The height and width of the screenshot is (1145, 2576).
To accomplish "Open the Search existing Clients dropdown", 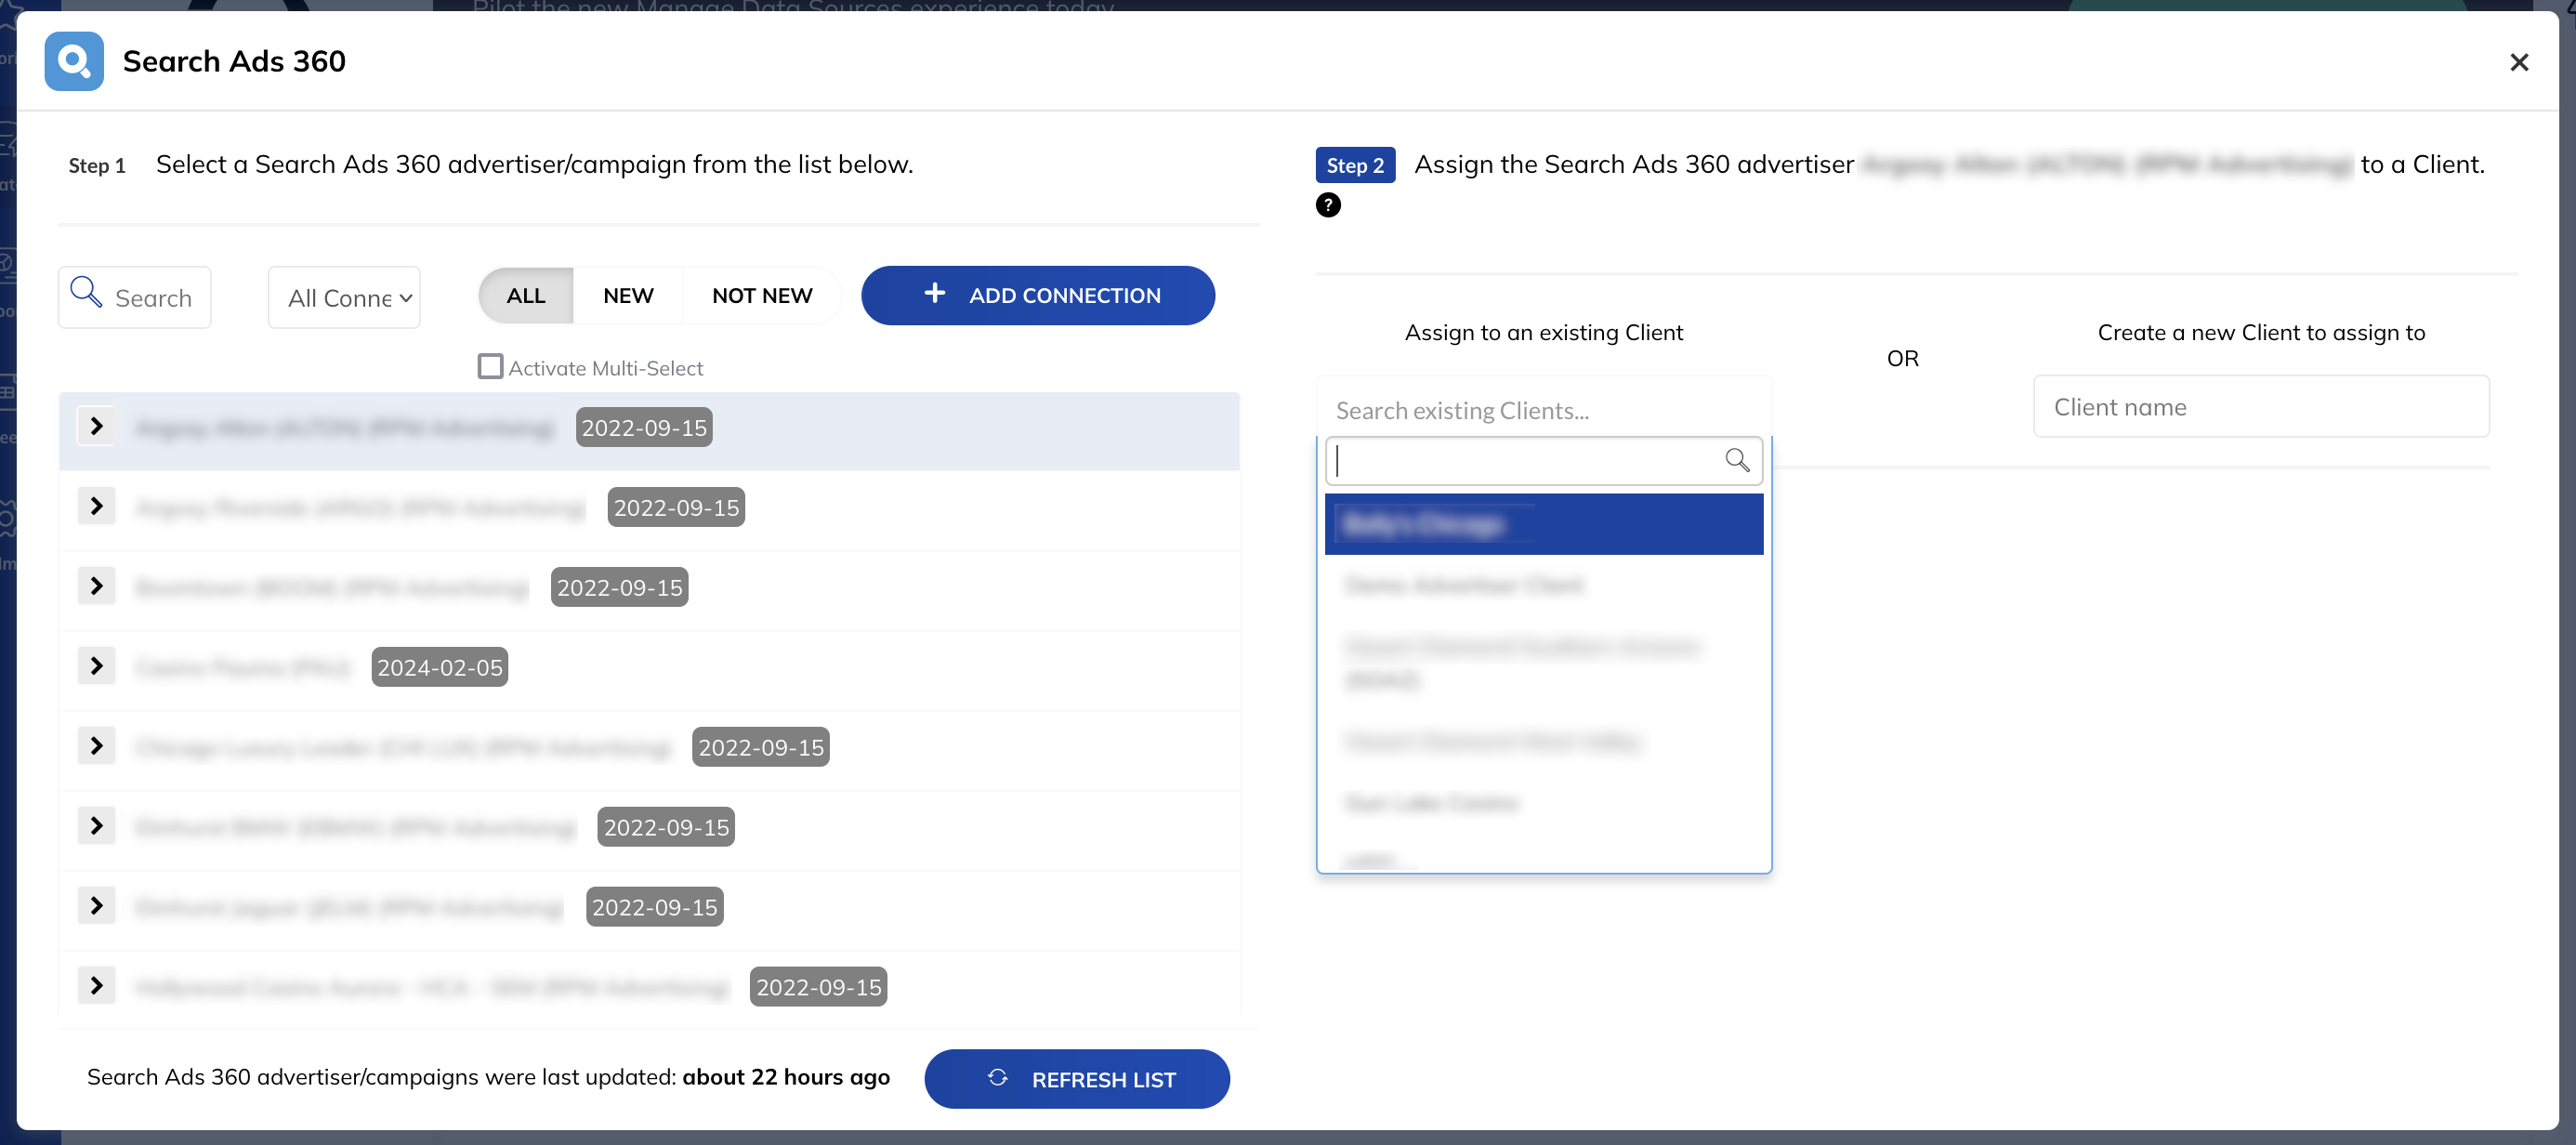I will tap(1544, 410).
